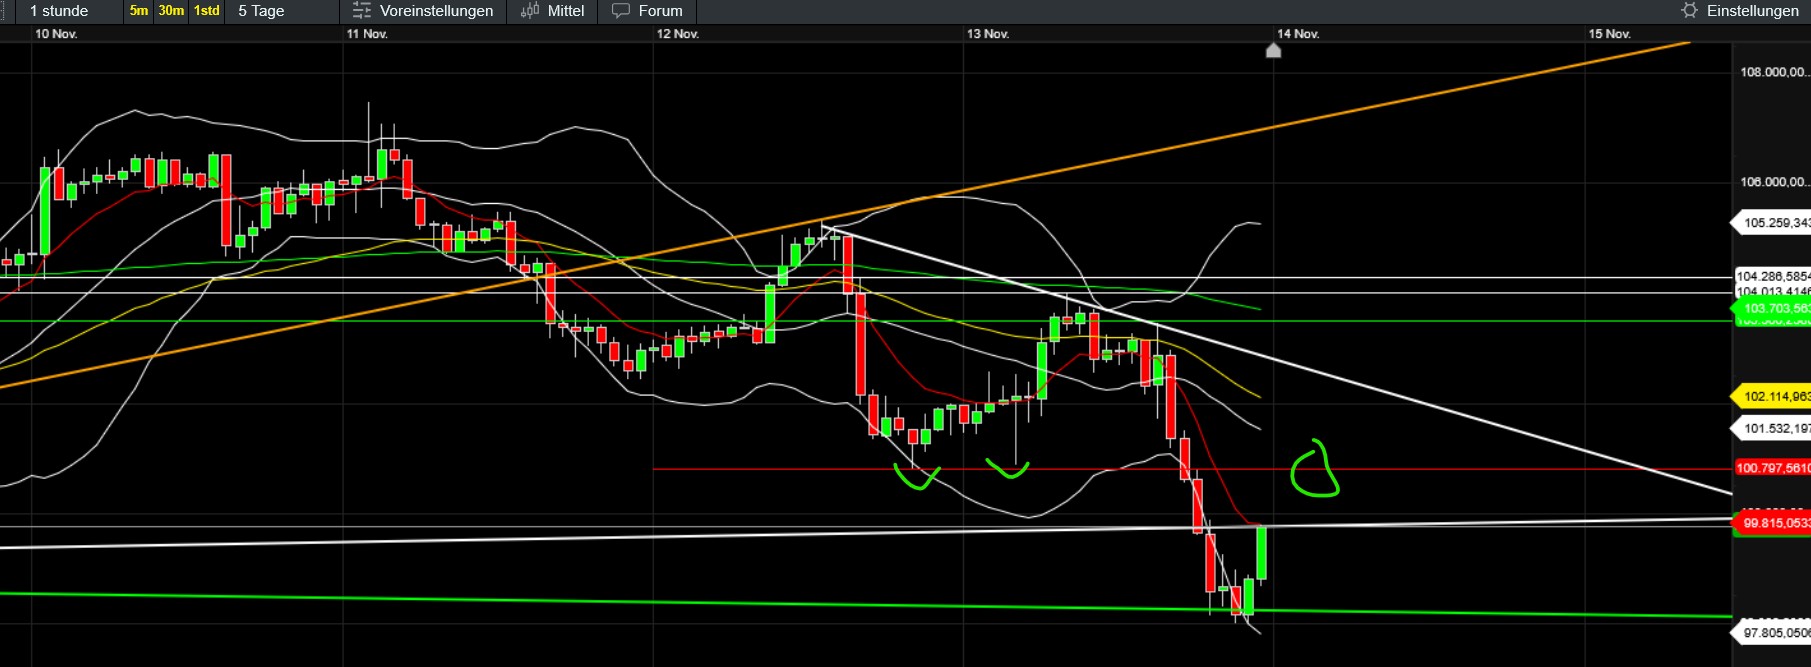Select the green hand-drawn circle annotation
The height and width of the screenshot is (667, 1811).
pyautogui.click(x=1315, y=469)
